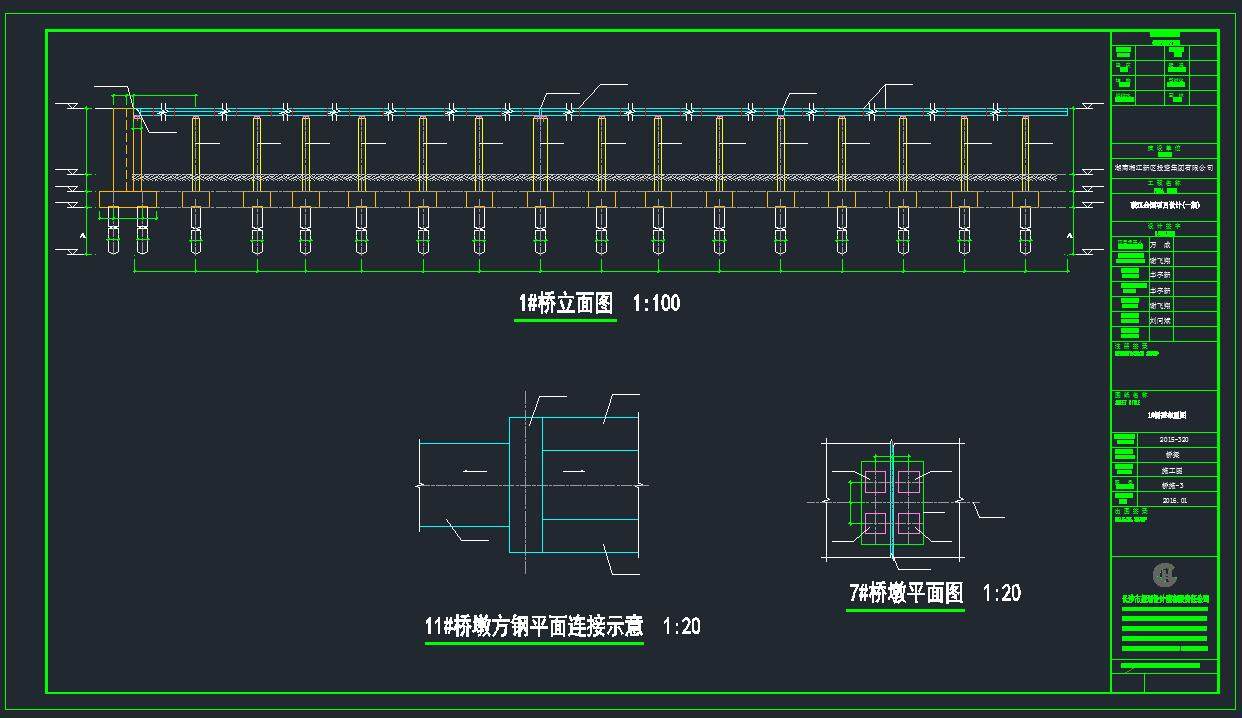Click the 1#桥立面图 drawing title

click(x=565, y=303)
